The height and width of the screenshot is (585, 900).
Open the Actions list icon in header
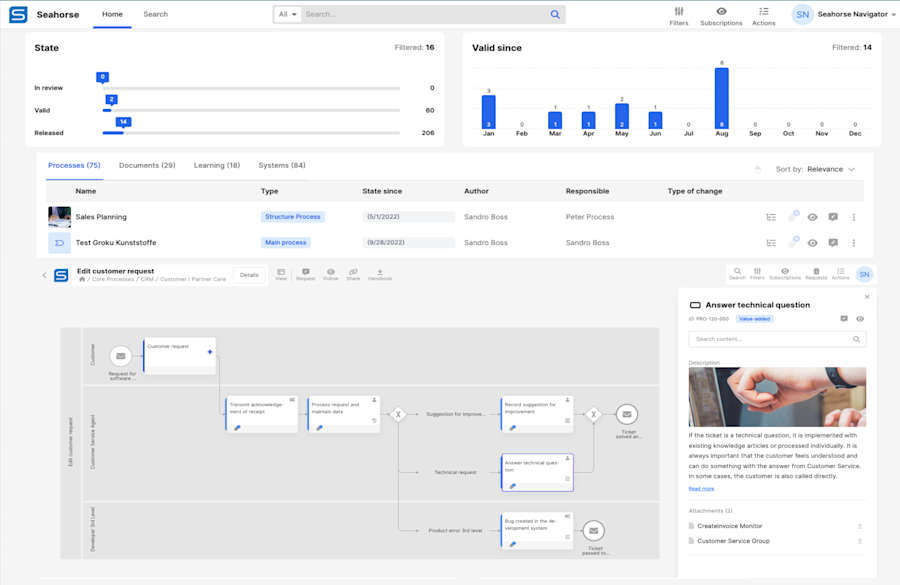point(763,16)
